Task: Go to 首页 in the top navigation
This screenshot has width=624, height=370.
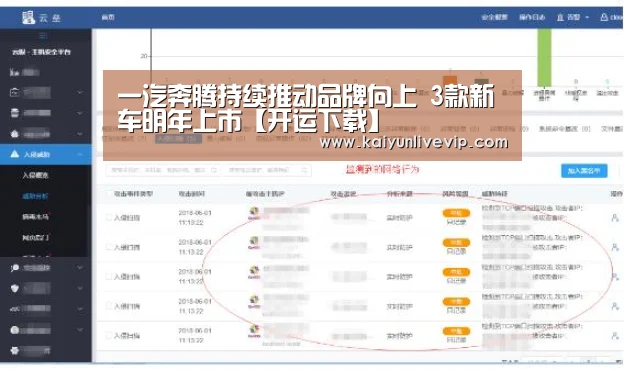Action: pos(108,18)
